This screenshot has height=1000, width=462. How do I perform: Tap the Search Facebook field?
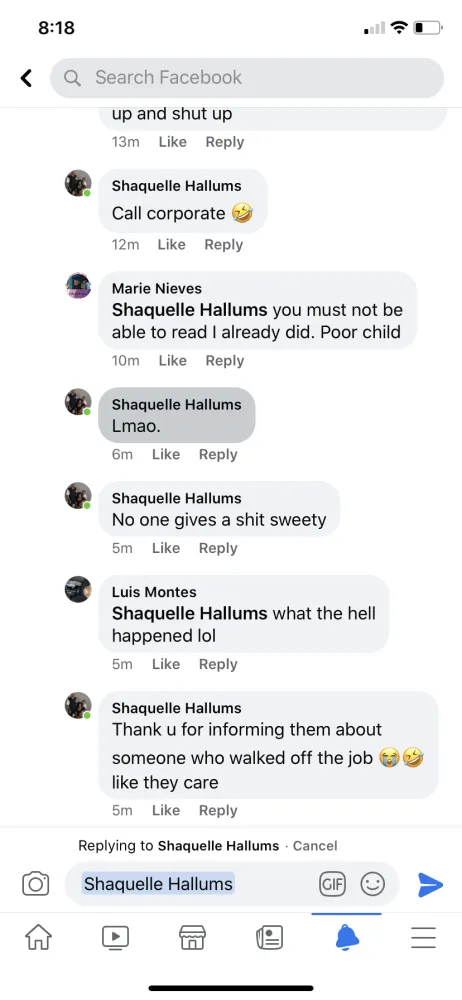click(x=247, y=78)
